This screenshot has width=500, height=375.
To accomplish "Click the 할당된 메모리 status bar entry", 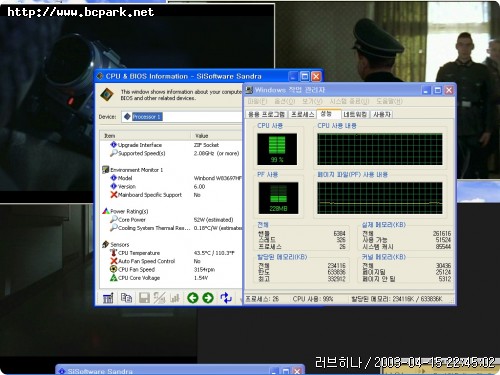I will [x=397, y=299].
